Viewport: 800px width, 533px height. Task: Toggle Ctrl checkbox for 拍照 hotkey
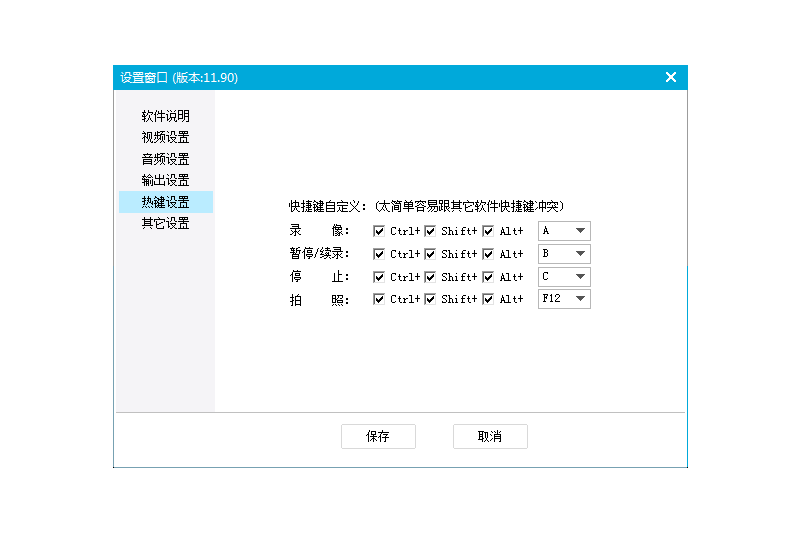(x=379, y=299)
